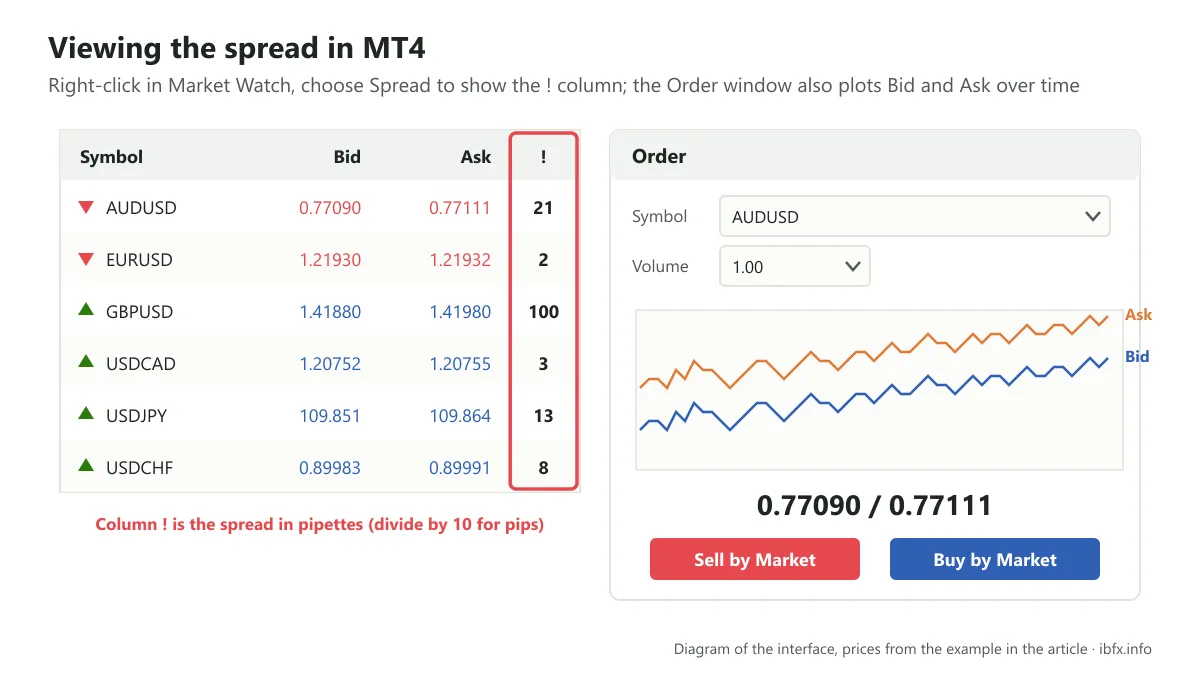Click the Bid column header
The height and width of the screenshot is (675, 1200).
coord(347,157)
